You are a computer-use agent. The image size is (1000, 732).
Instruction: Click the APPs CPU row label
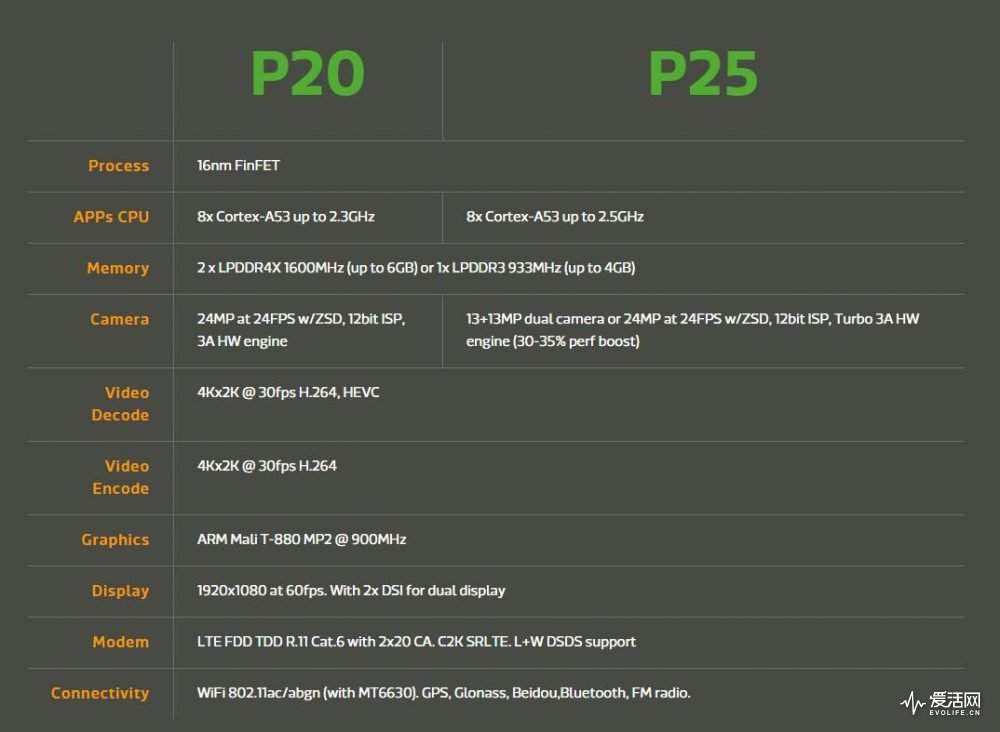[111, 217]
